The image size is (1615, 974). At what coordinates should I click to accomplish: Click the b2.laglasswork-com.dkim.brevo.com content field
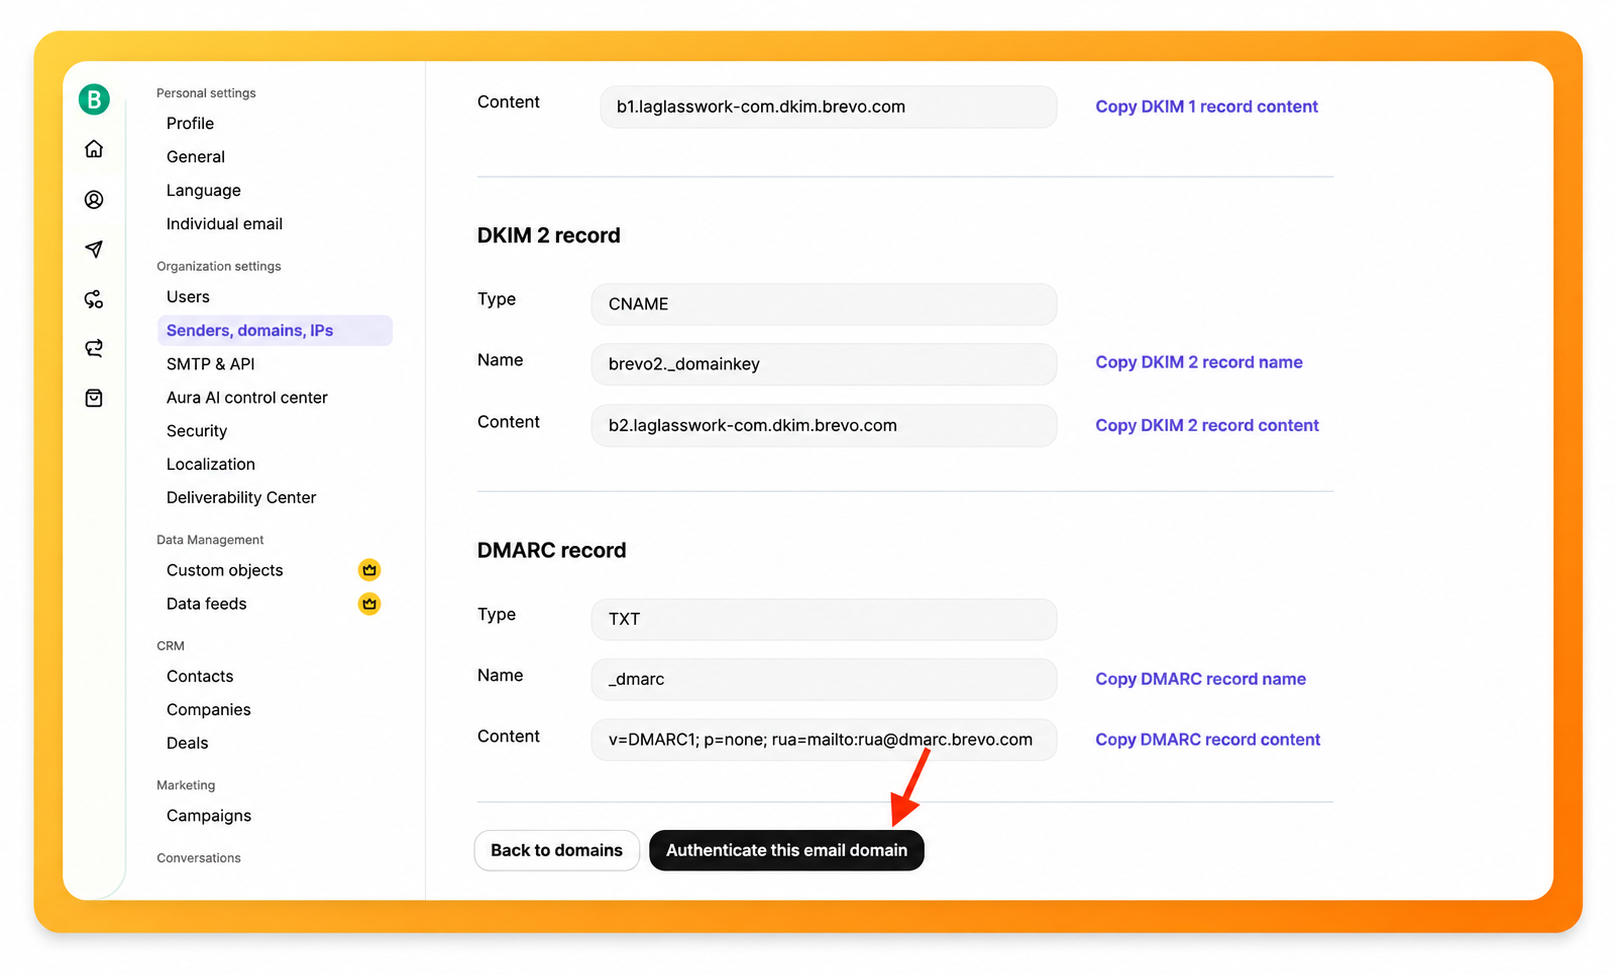click(x=824, y=425)
